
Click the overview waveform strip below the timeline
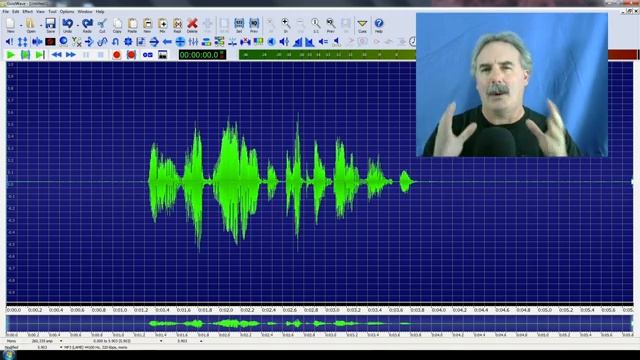[x=320, y=324]
